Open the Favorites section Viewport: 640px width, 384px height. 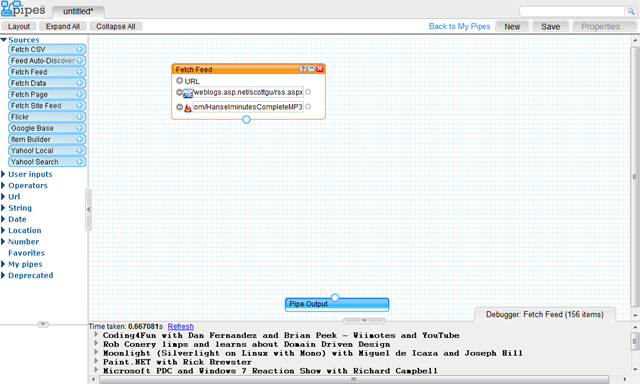(x=27, y=253)
